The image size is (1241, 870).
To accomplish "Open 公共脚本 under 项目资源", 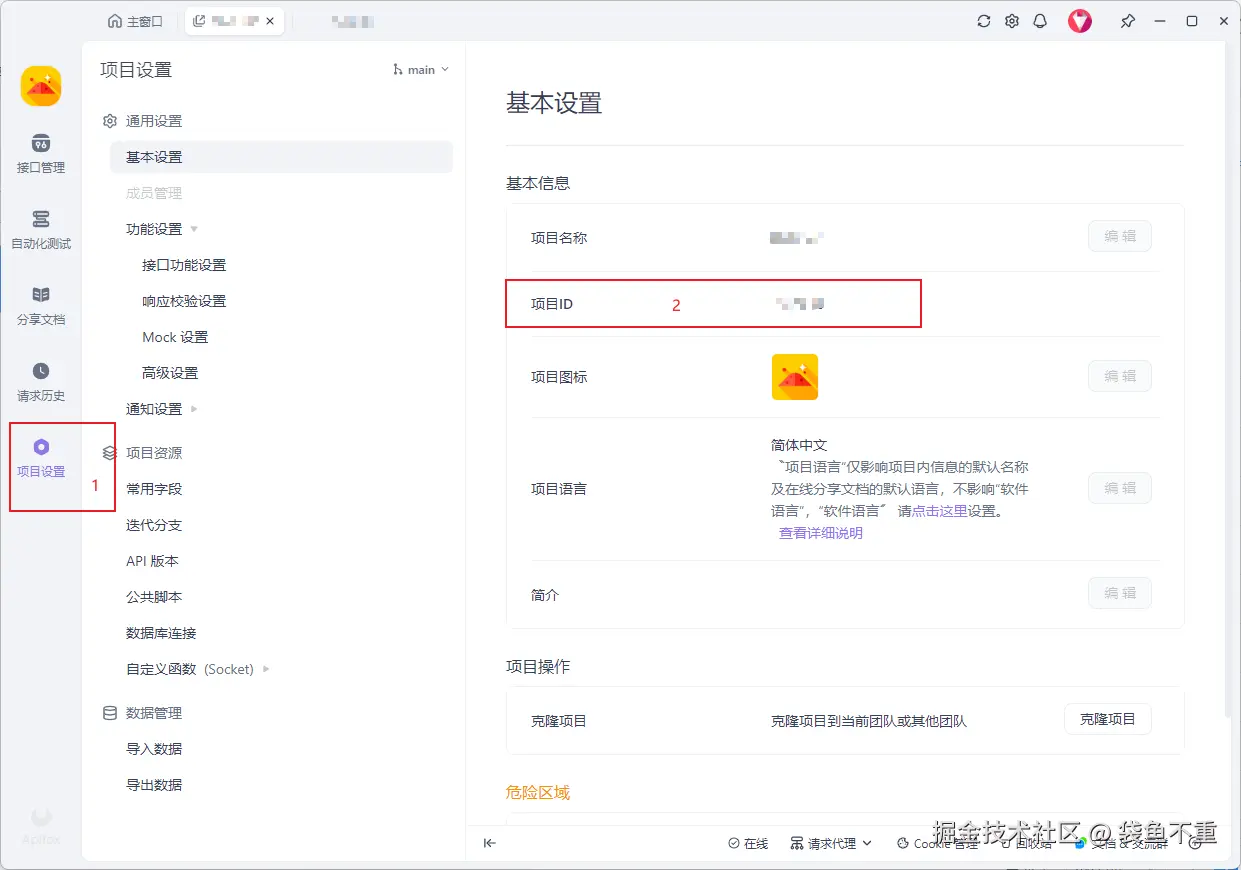I will (154, 597).
